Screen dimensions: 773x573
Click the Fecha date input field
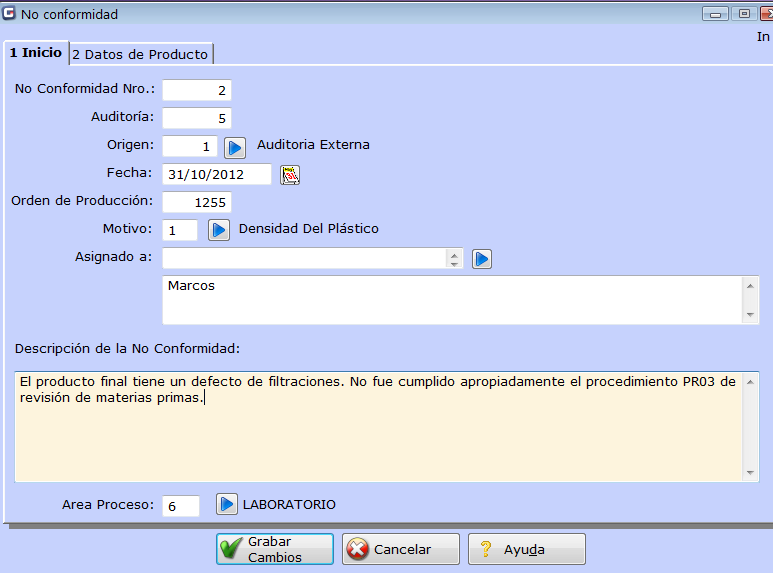[x=217, y=175]
